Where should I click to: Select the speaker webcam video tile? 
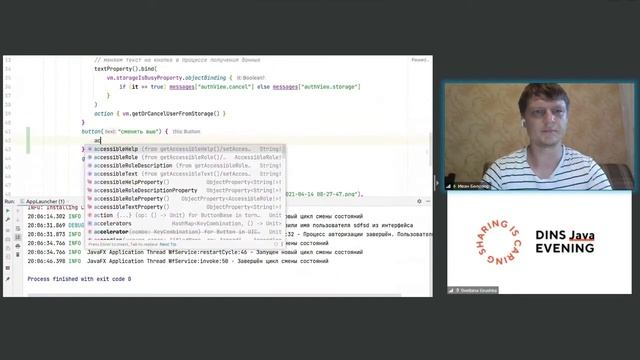point(539,136)
